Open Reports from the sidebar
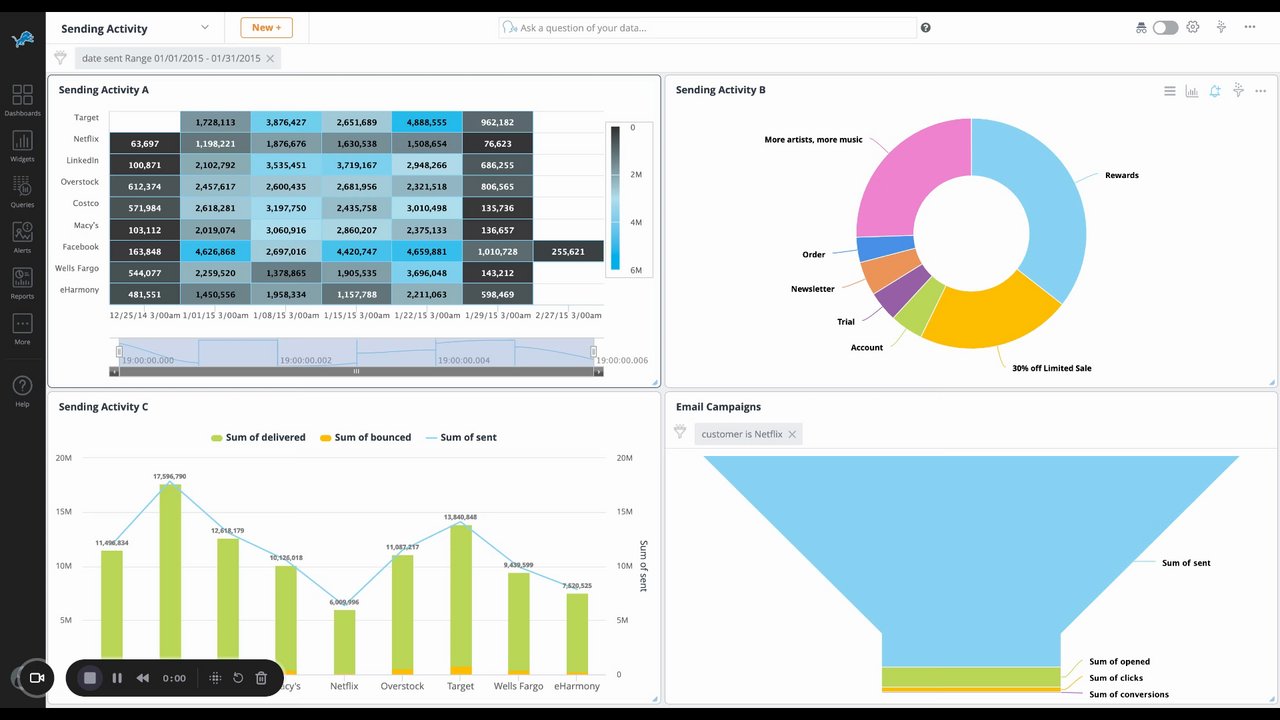1280x720 pixels. click(22, 284)
